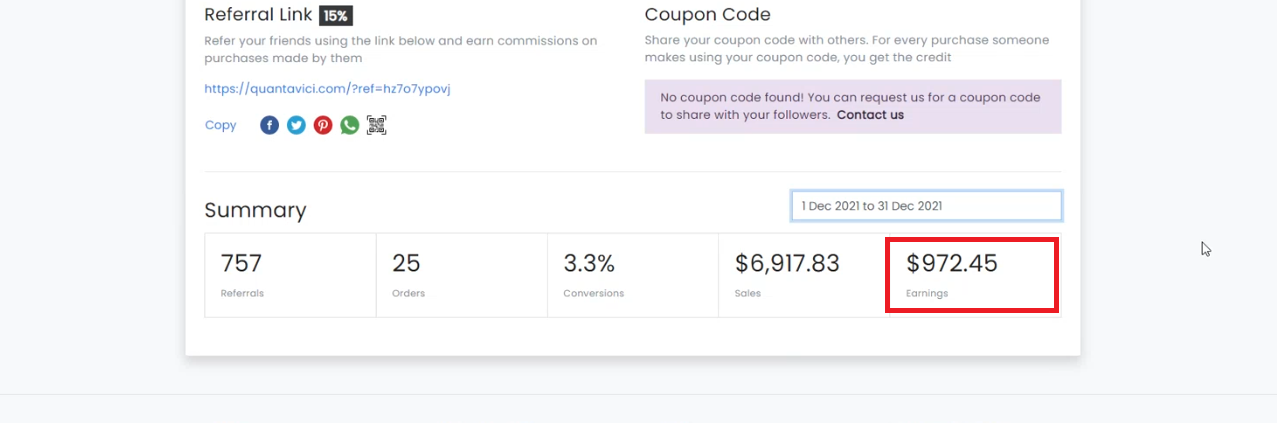Viewport: 1277px width, 423px height.
Task: Show the referral QR code
Action: [376, 125]
